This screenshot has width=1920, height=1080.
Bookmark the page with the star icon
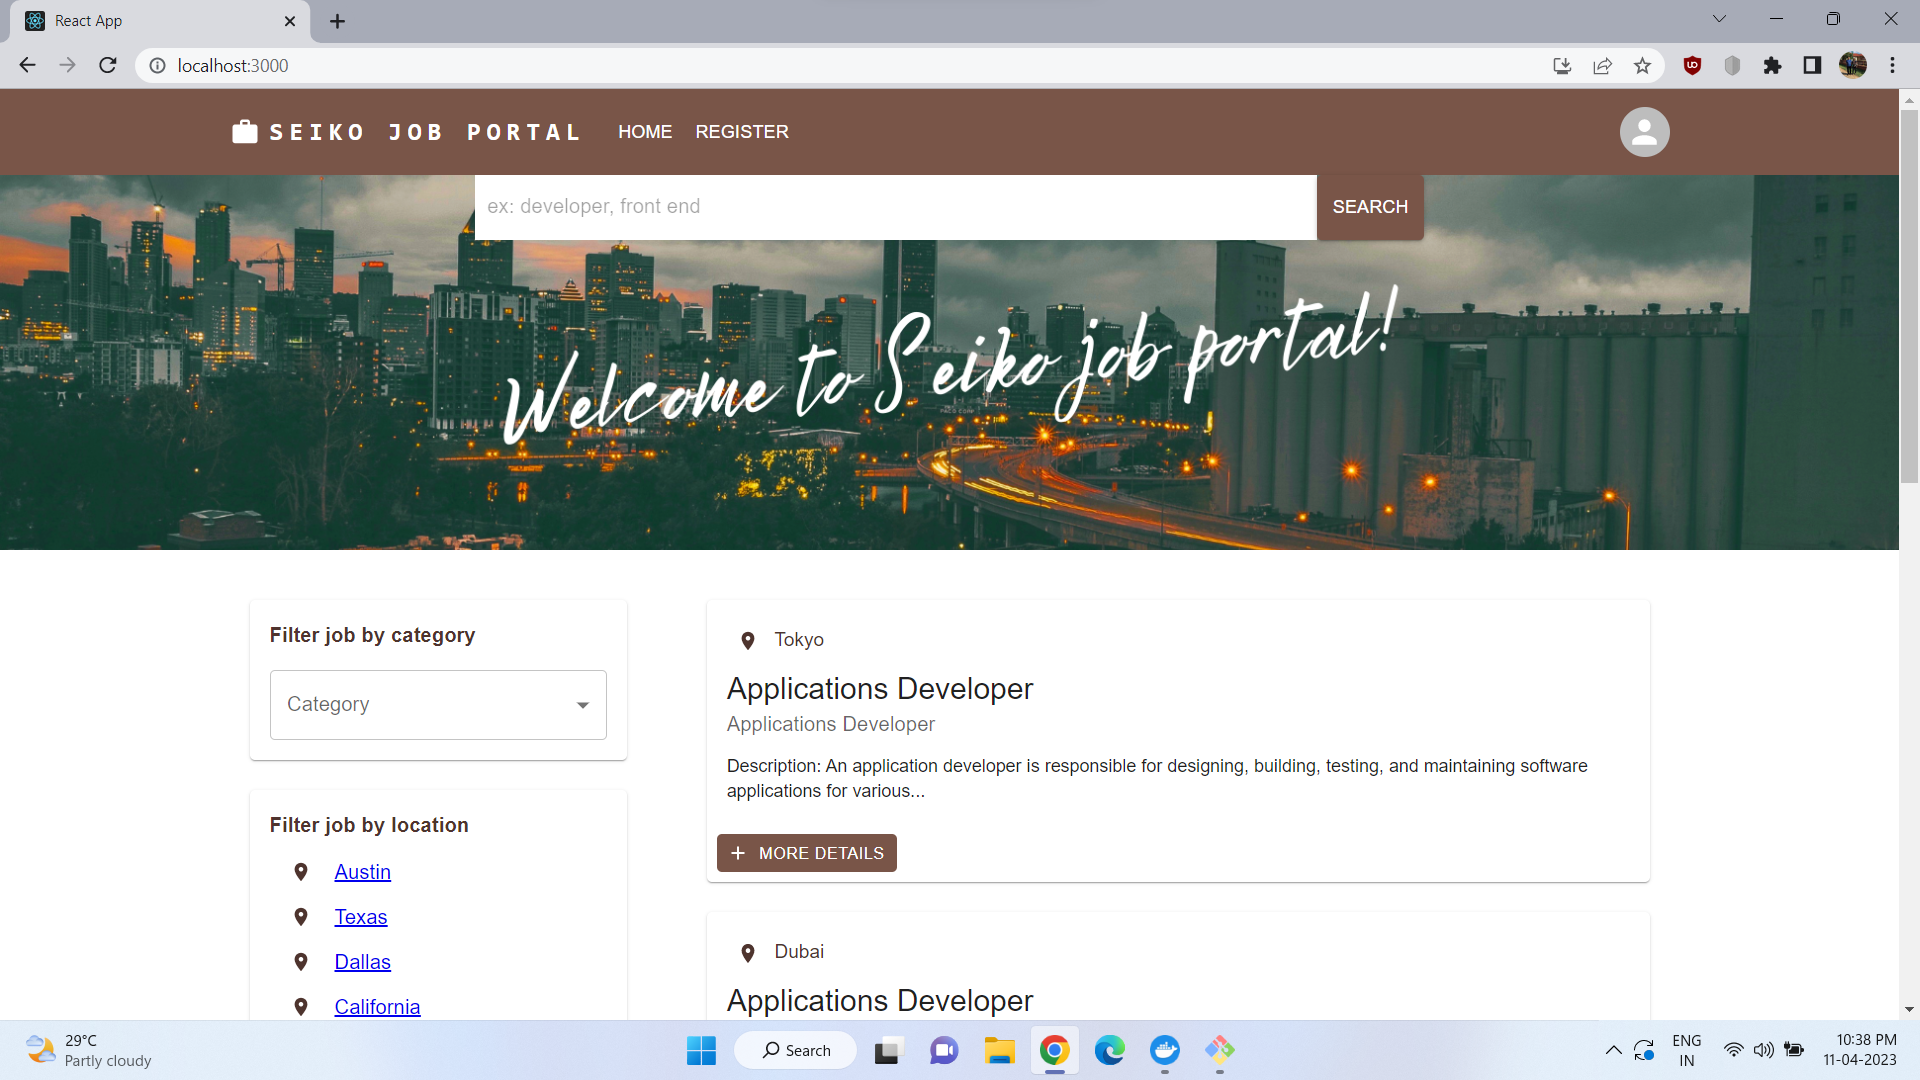coord(1642,65)
